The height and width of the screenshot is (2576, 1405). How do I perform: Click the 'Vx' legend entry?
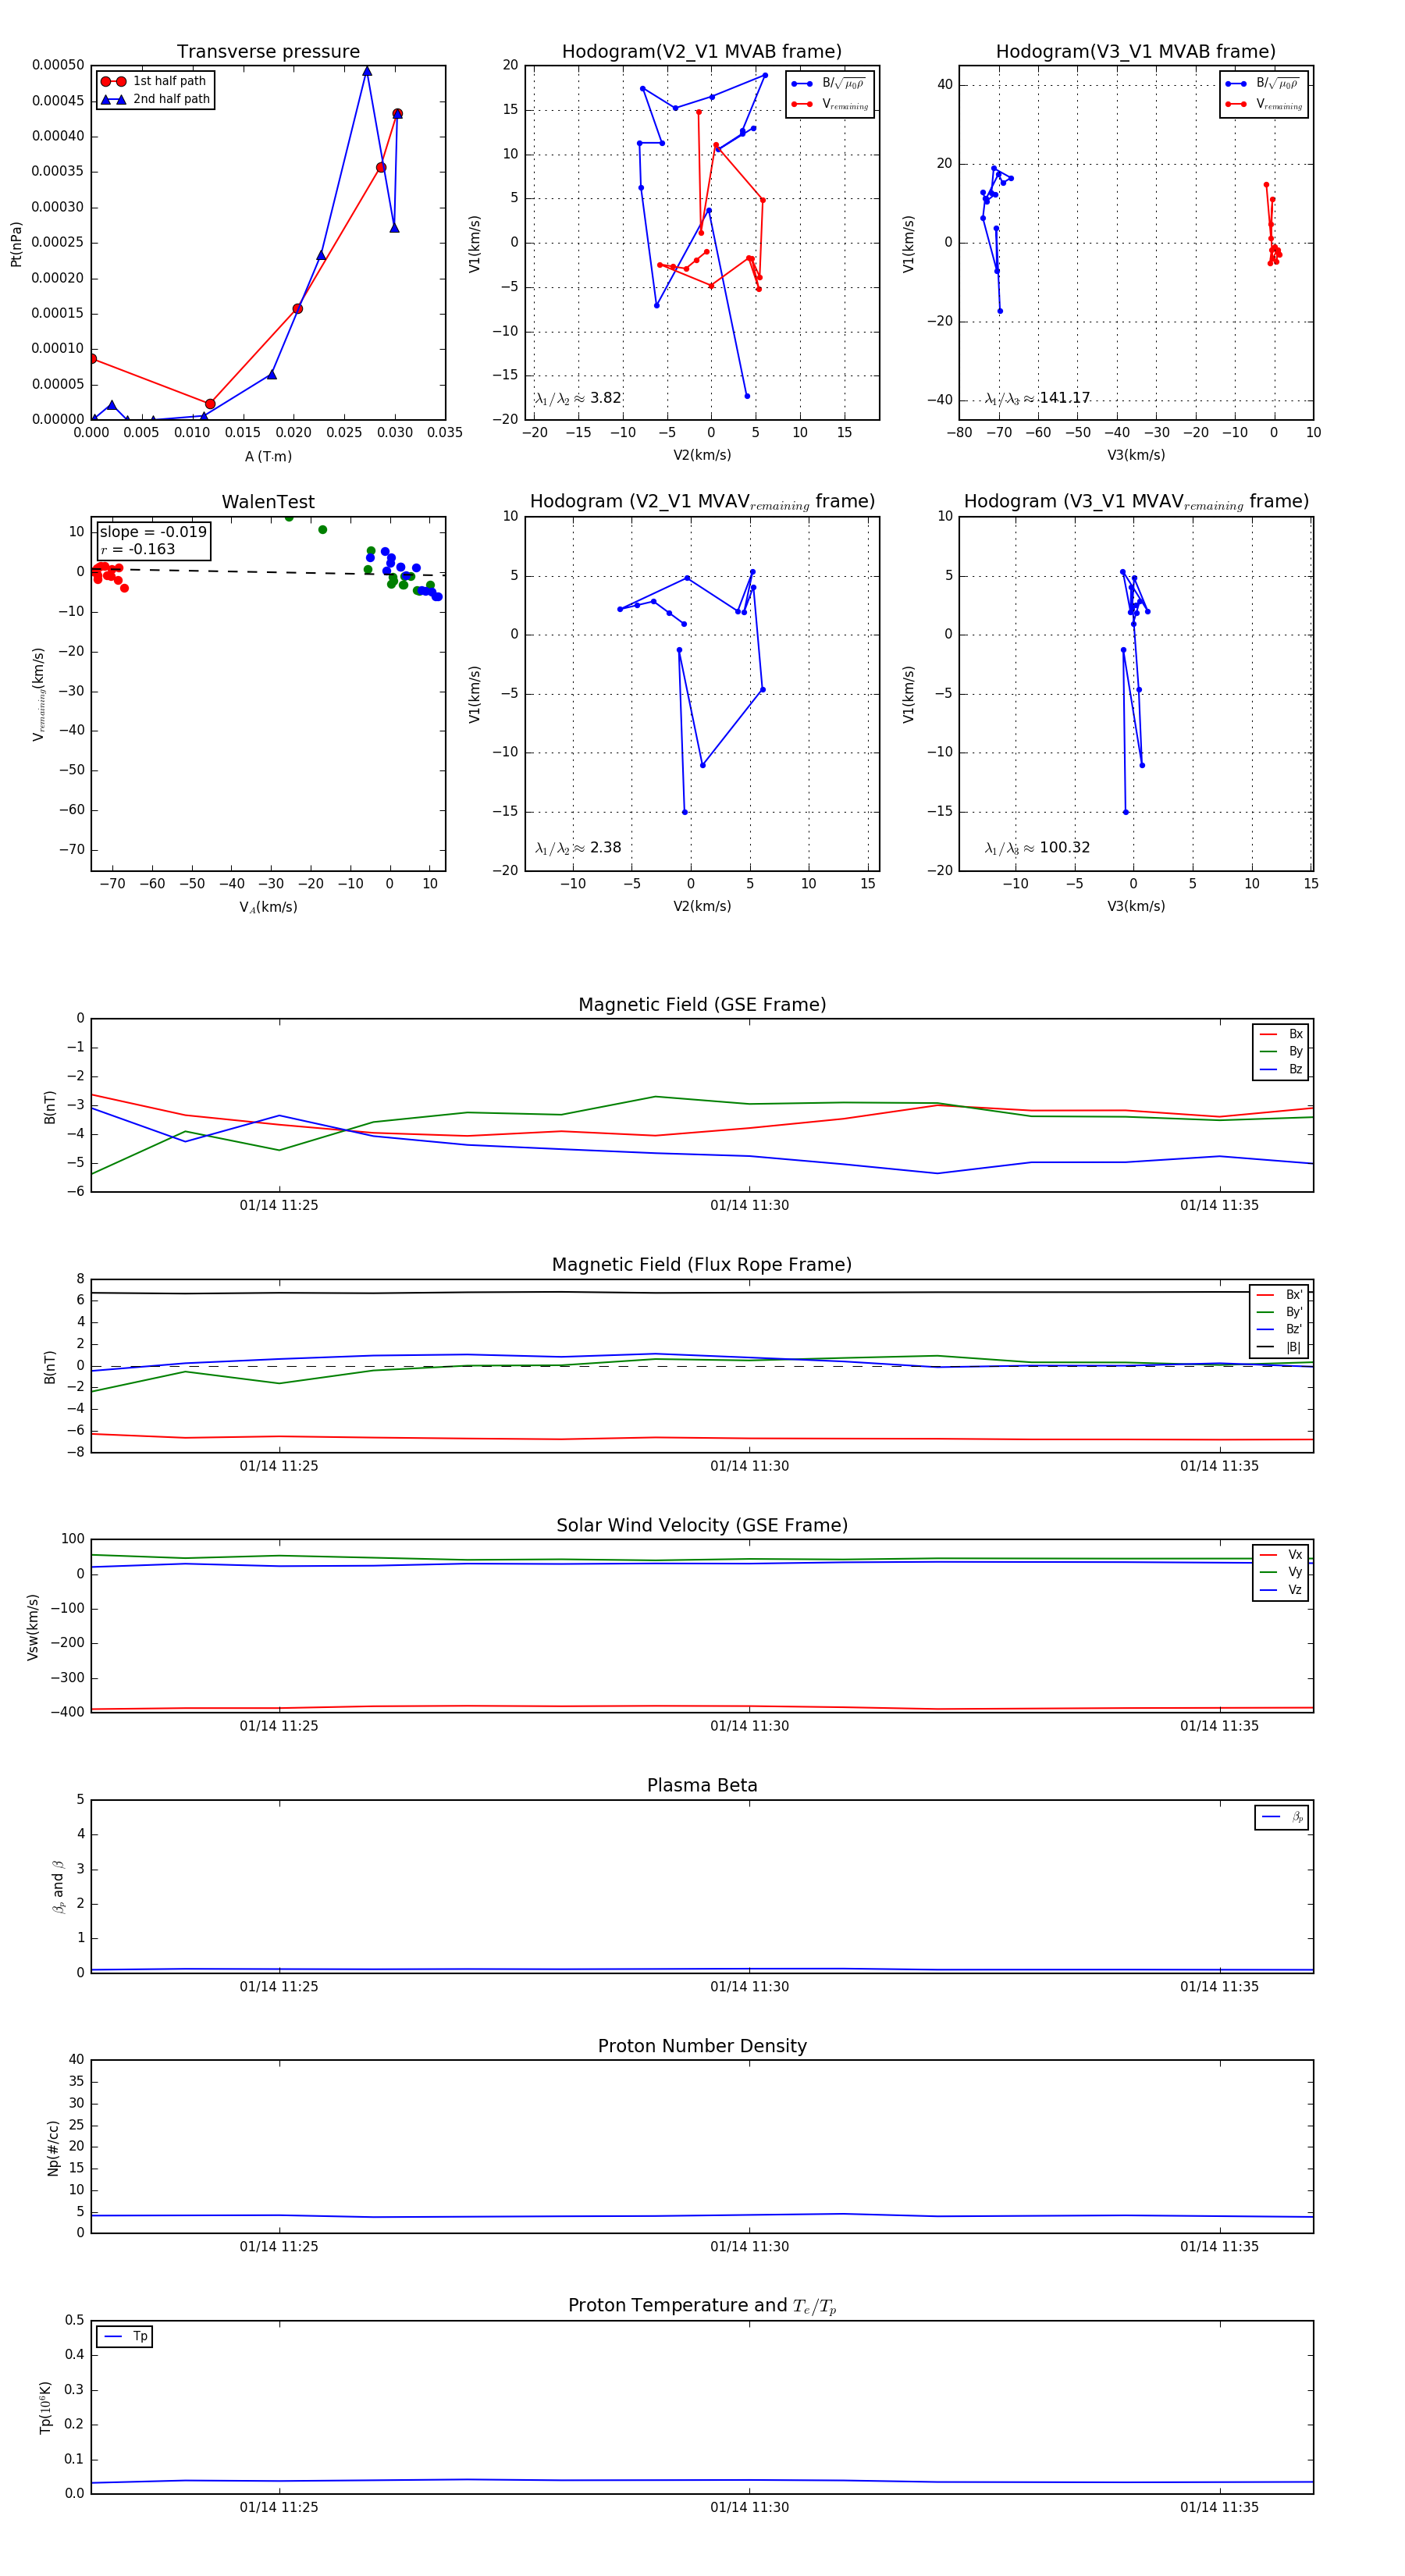(x=1281, y=1554)
